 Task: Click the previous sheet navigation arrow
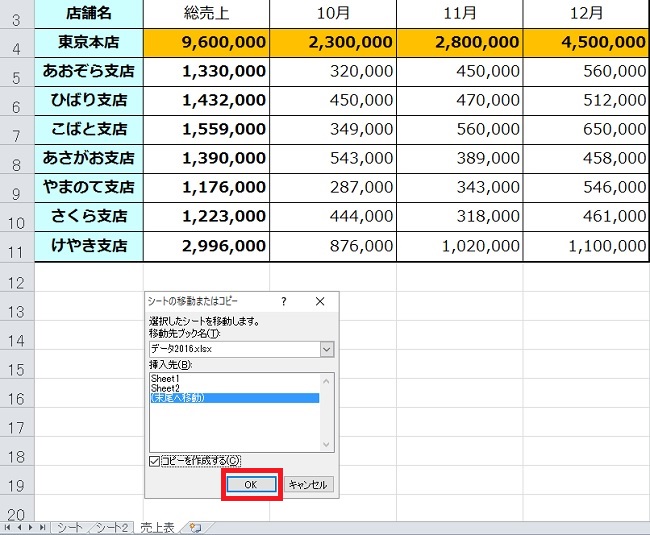click(x=20, y=527)
